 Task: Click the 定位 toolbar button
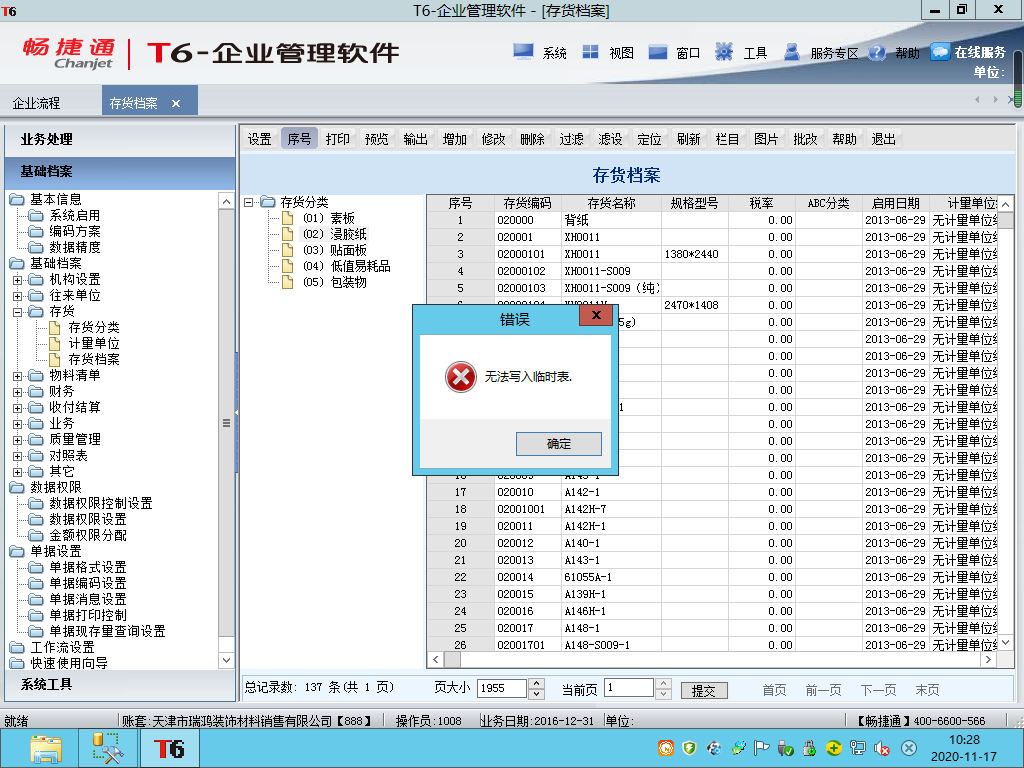pyautogui.click(x=649, y=139)
